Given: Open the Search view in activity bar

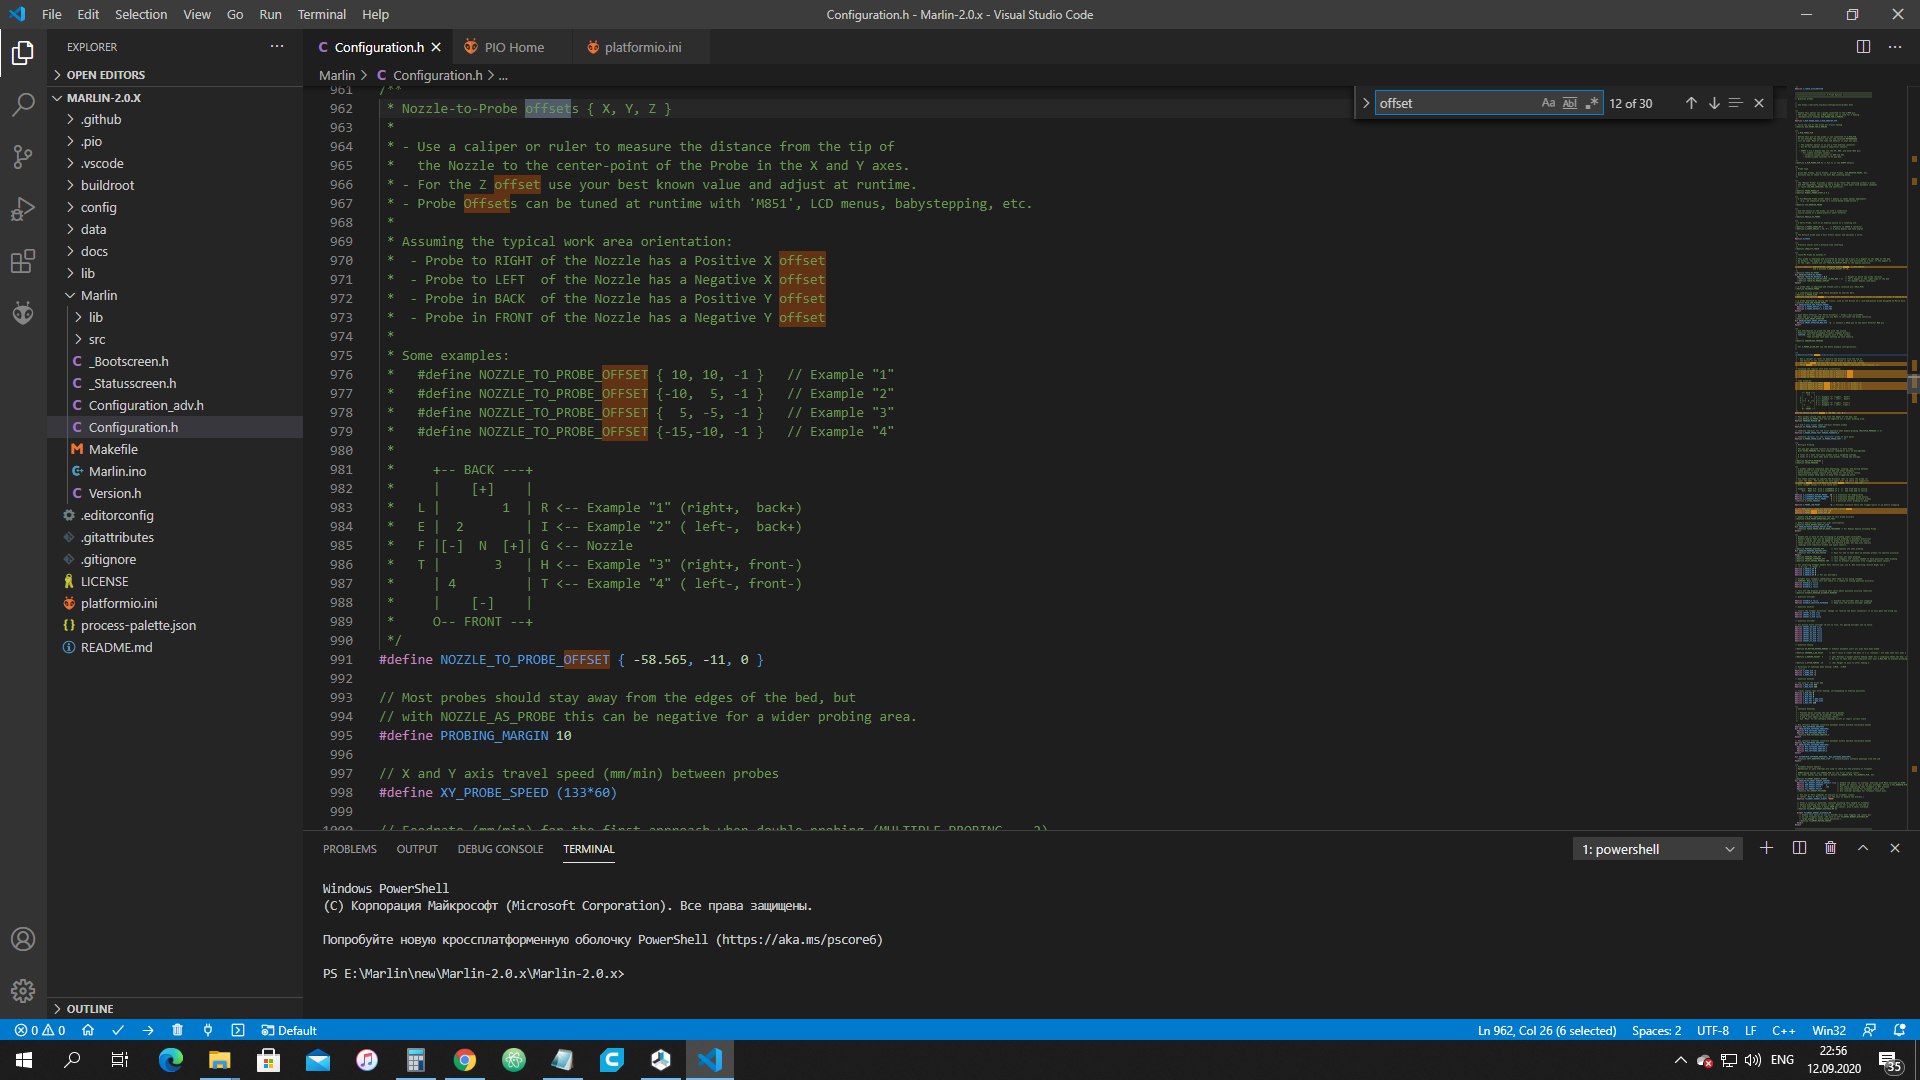Looking at the screenshot, I should tap(23, 104).
